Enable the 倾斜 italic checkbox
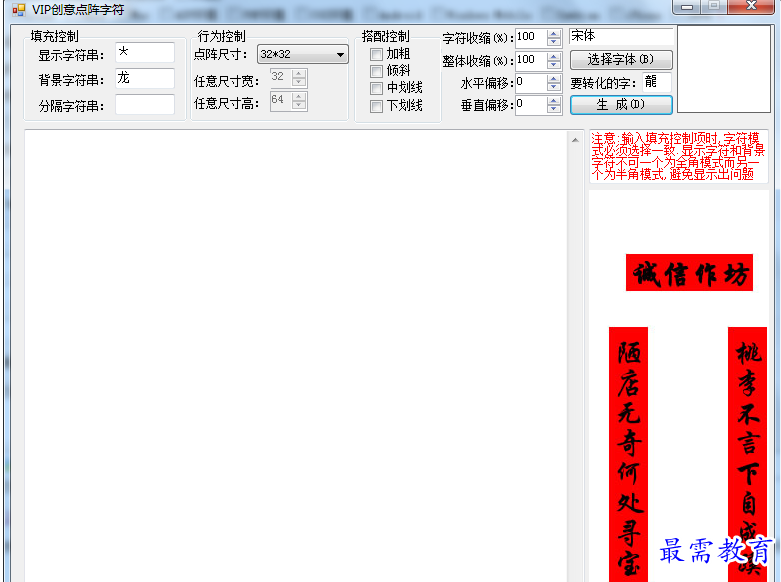The height and width of the screenshot is (582, 781). [377, 72]
